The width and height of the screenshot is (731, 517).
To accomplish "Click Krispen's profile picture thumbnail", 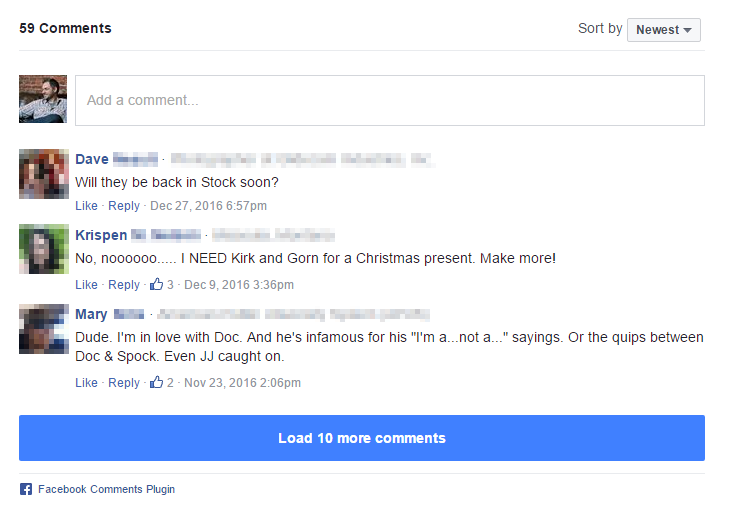I will (x=44, y=249).
